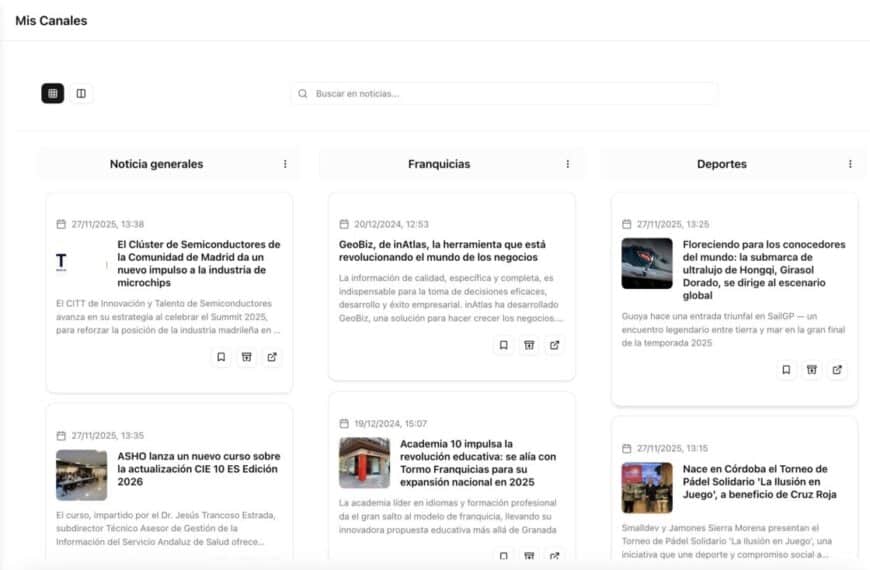Select the 'Franquicias' column header

click(x=439, y=164)
